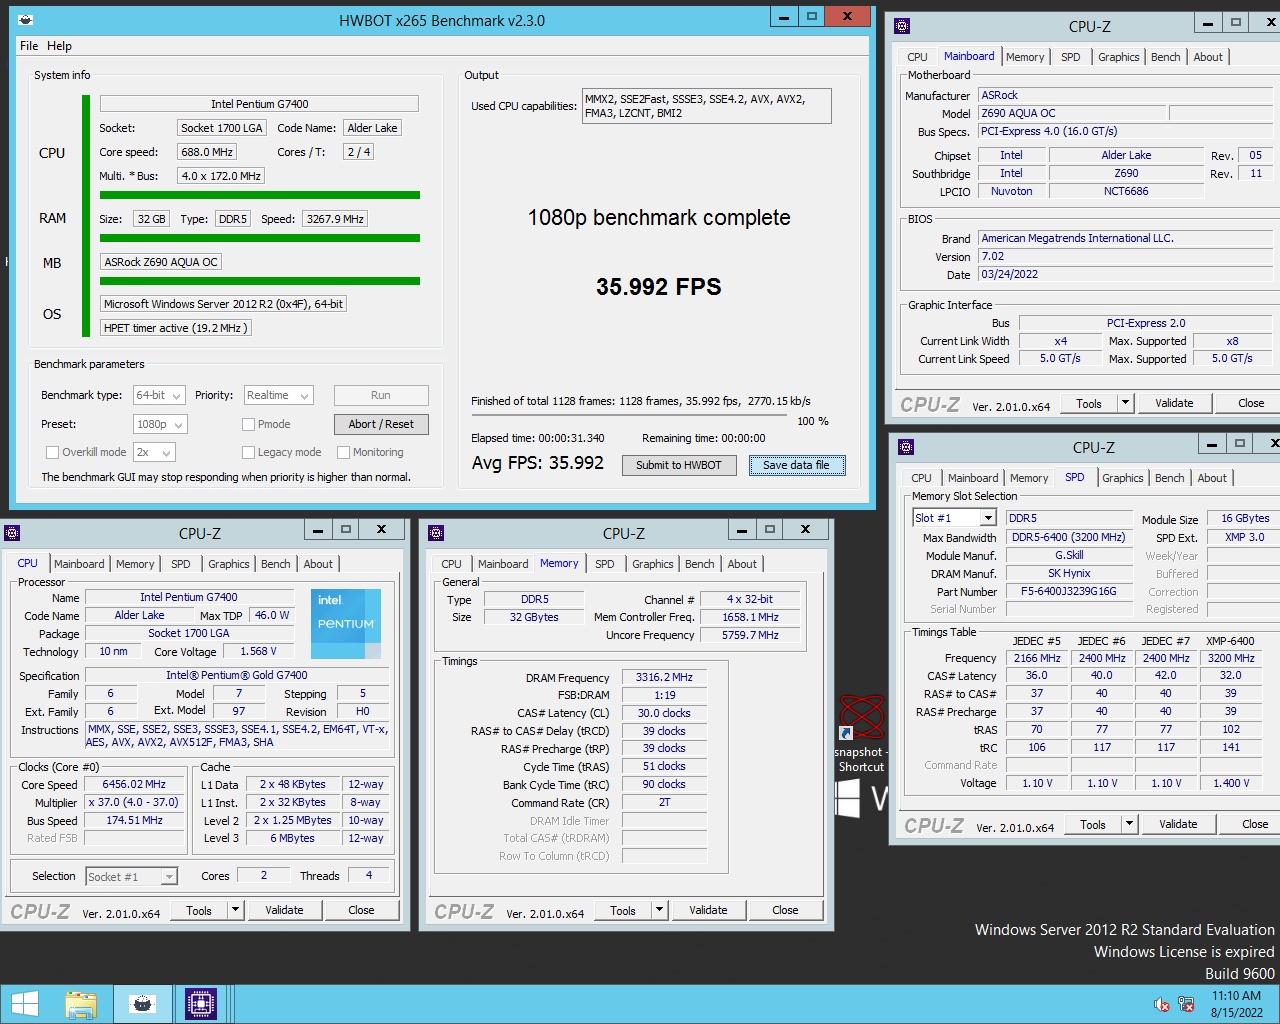Switch to CPU-Z taskbar icon

point(200,1004)
